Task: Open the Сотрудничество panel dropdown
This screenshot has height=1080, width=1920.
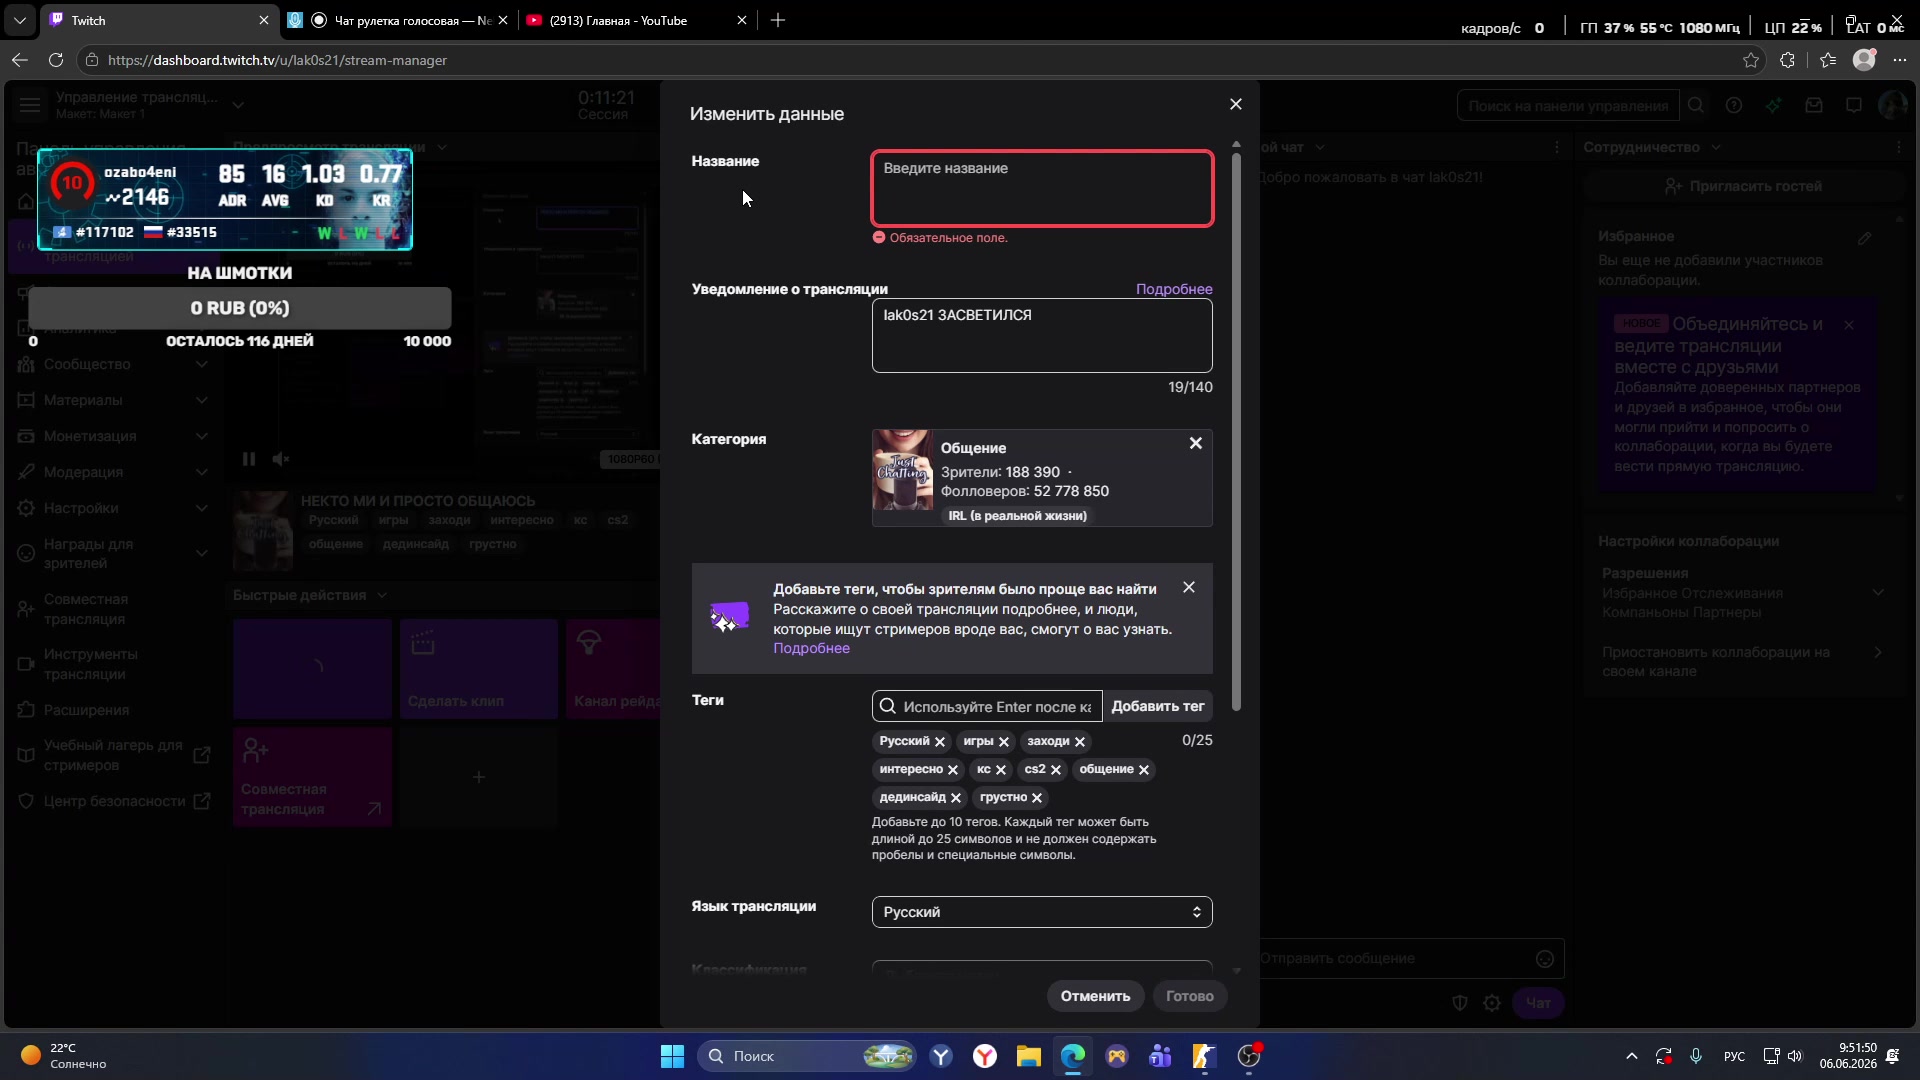Action: (x=1716, y=147)
